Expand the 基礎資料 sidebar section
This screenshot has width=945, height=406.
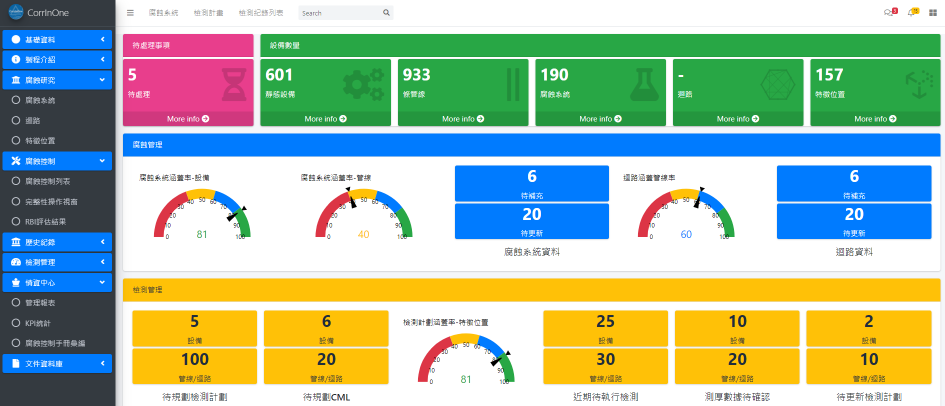[x=57, y=39]
